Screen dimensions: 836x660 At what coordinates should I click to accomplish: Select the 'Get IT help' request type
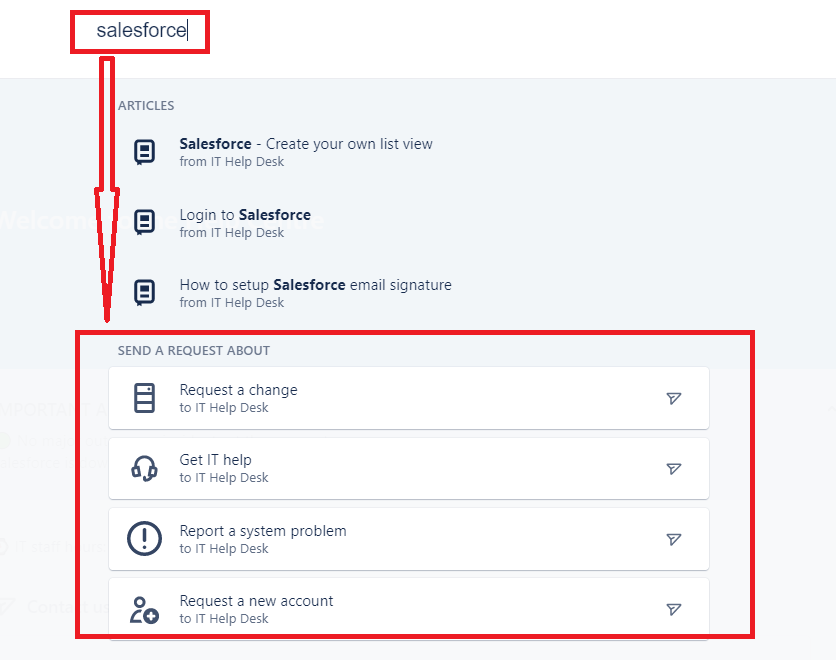(x=408, y=468)
